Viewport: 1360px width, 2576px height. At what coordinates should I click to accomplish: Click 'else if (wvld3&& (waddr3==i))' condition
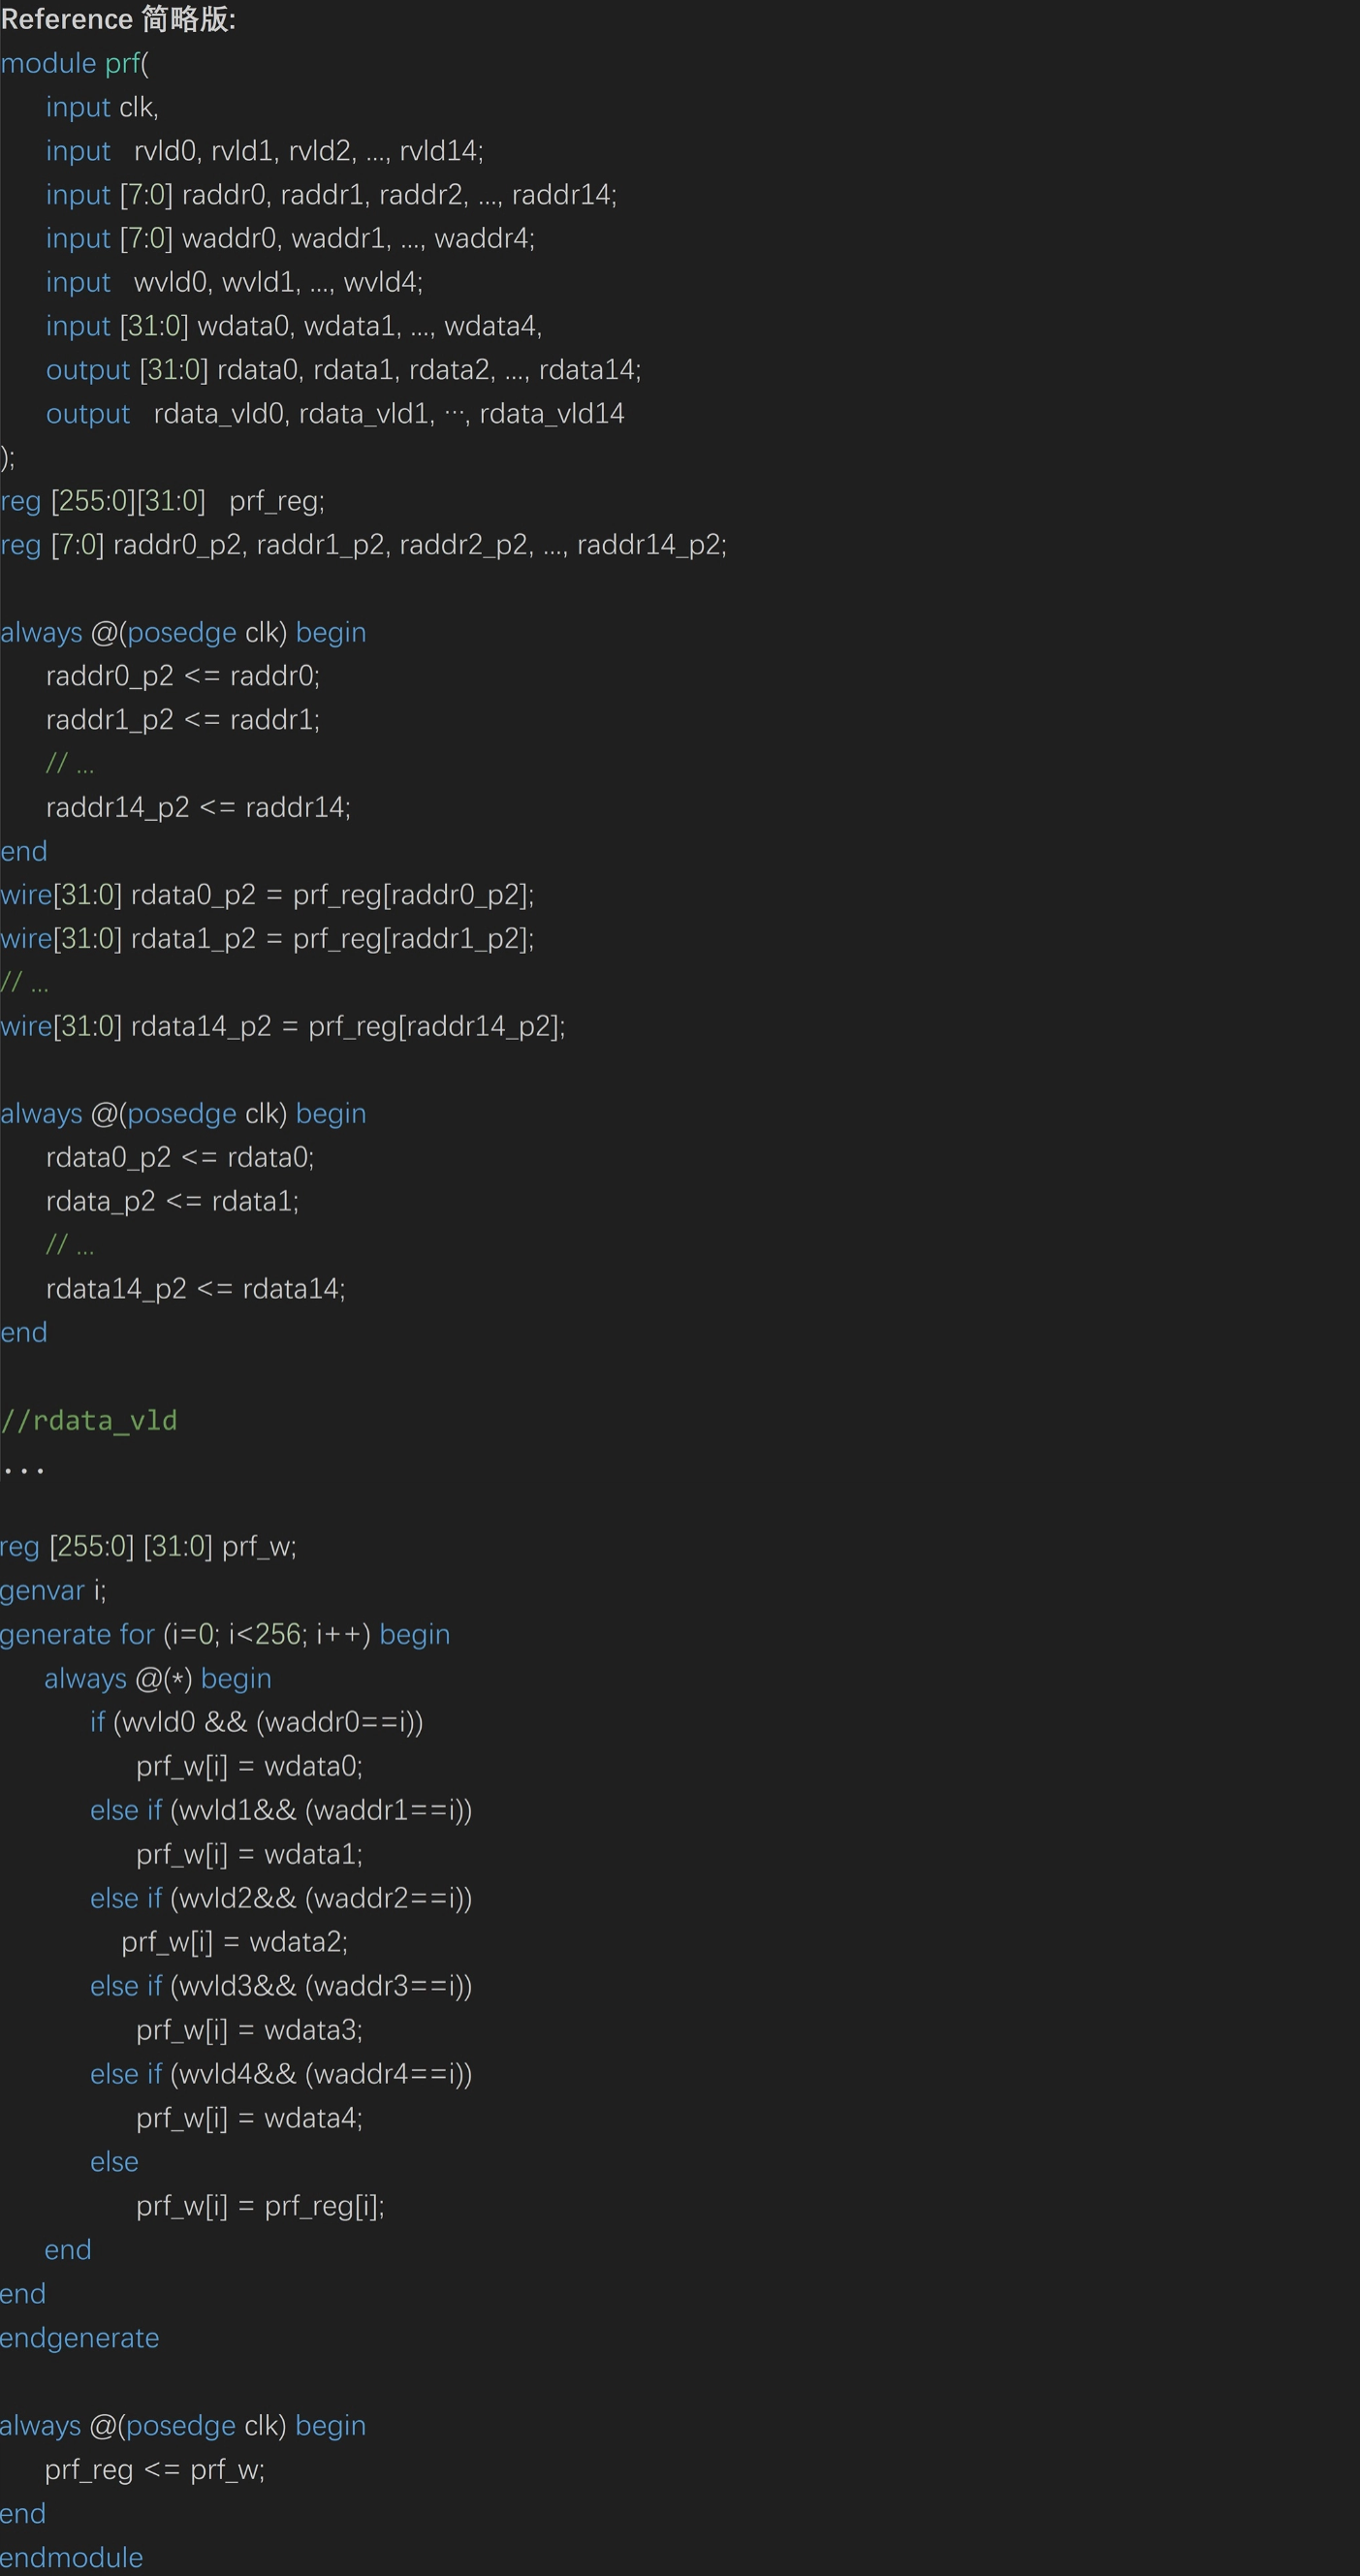coord(281,1986)
